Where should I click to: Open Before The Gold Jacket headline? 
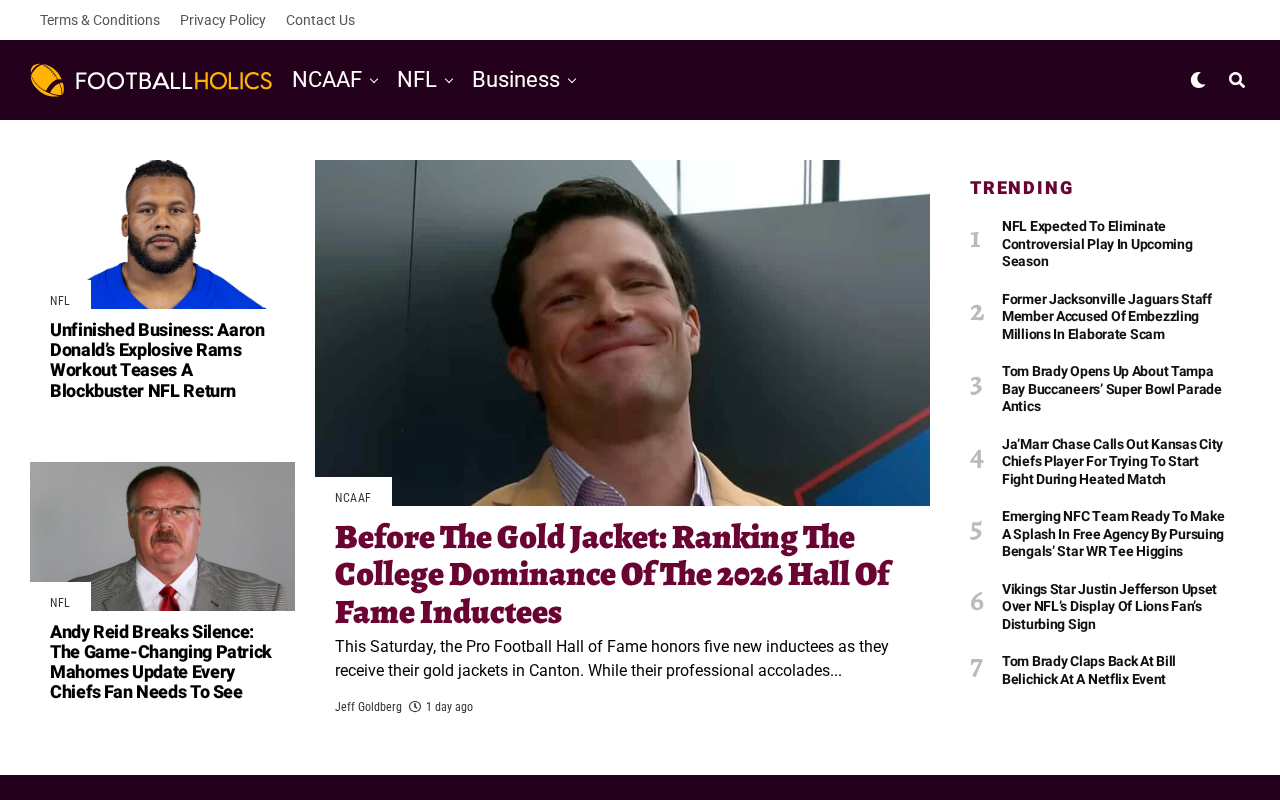[x=613, y=574]
